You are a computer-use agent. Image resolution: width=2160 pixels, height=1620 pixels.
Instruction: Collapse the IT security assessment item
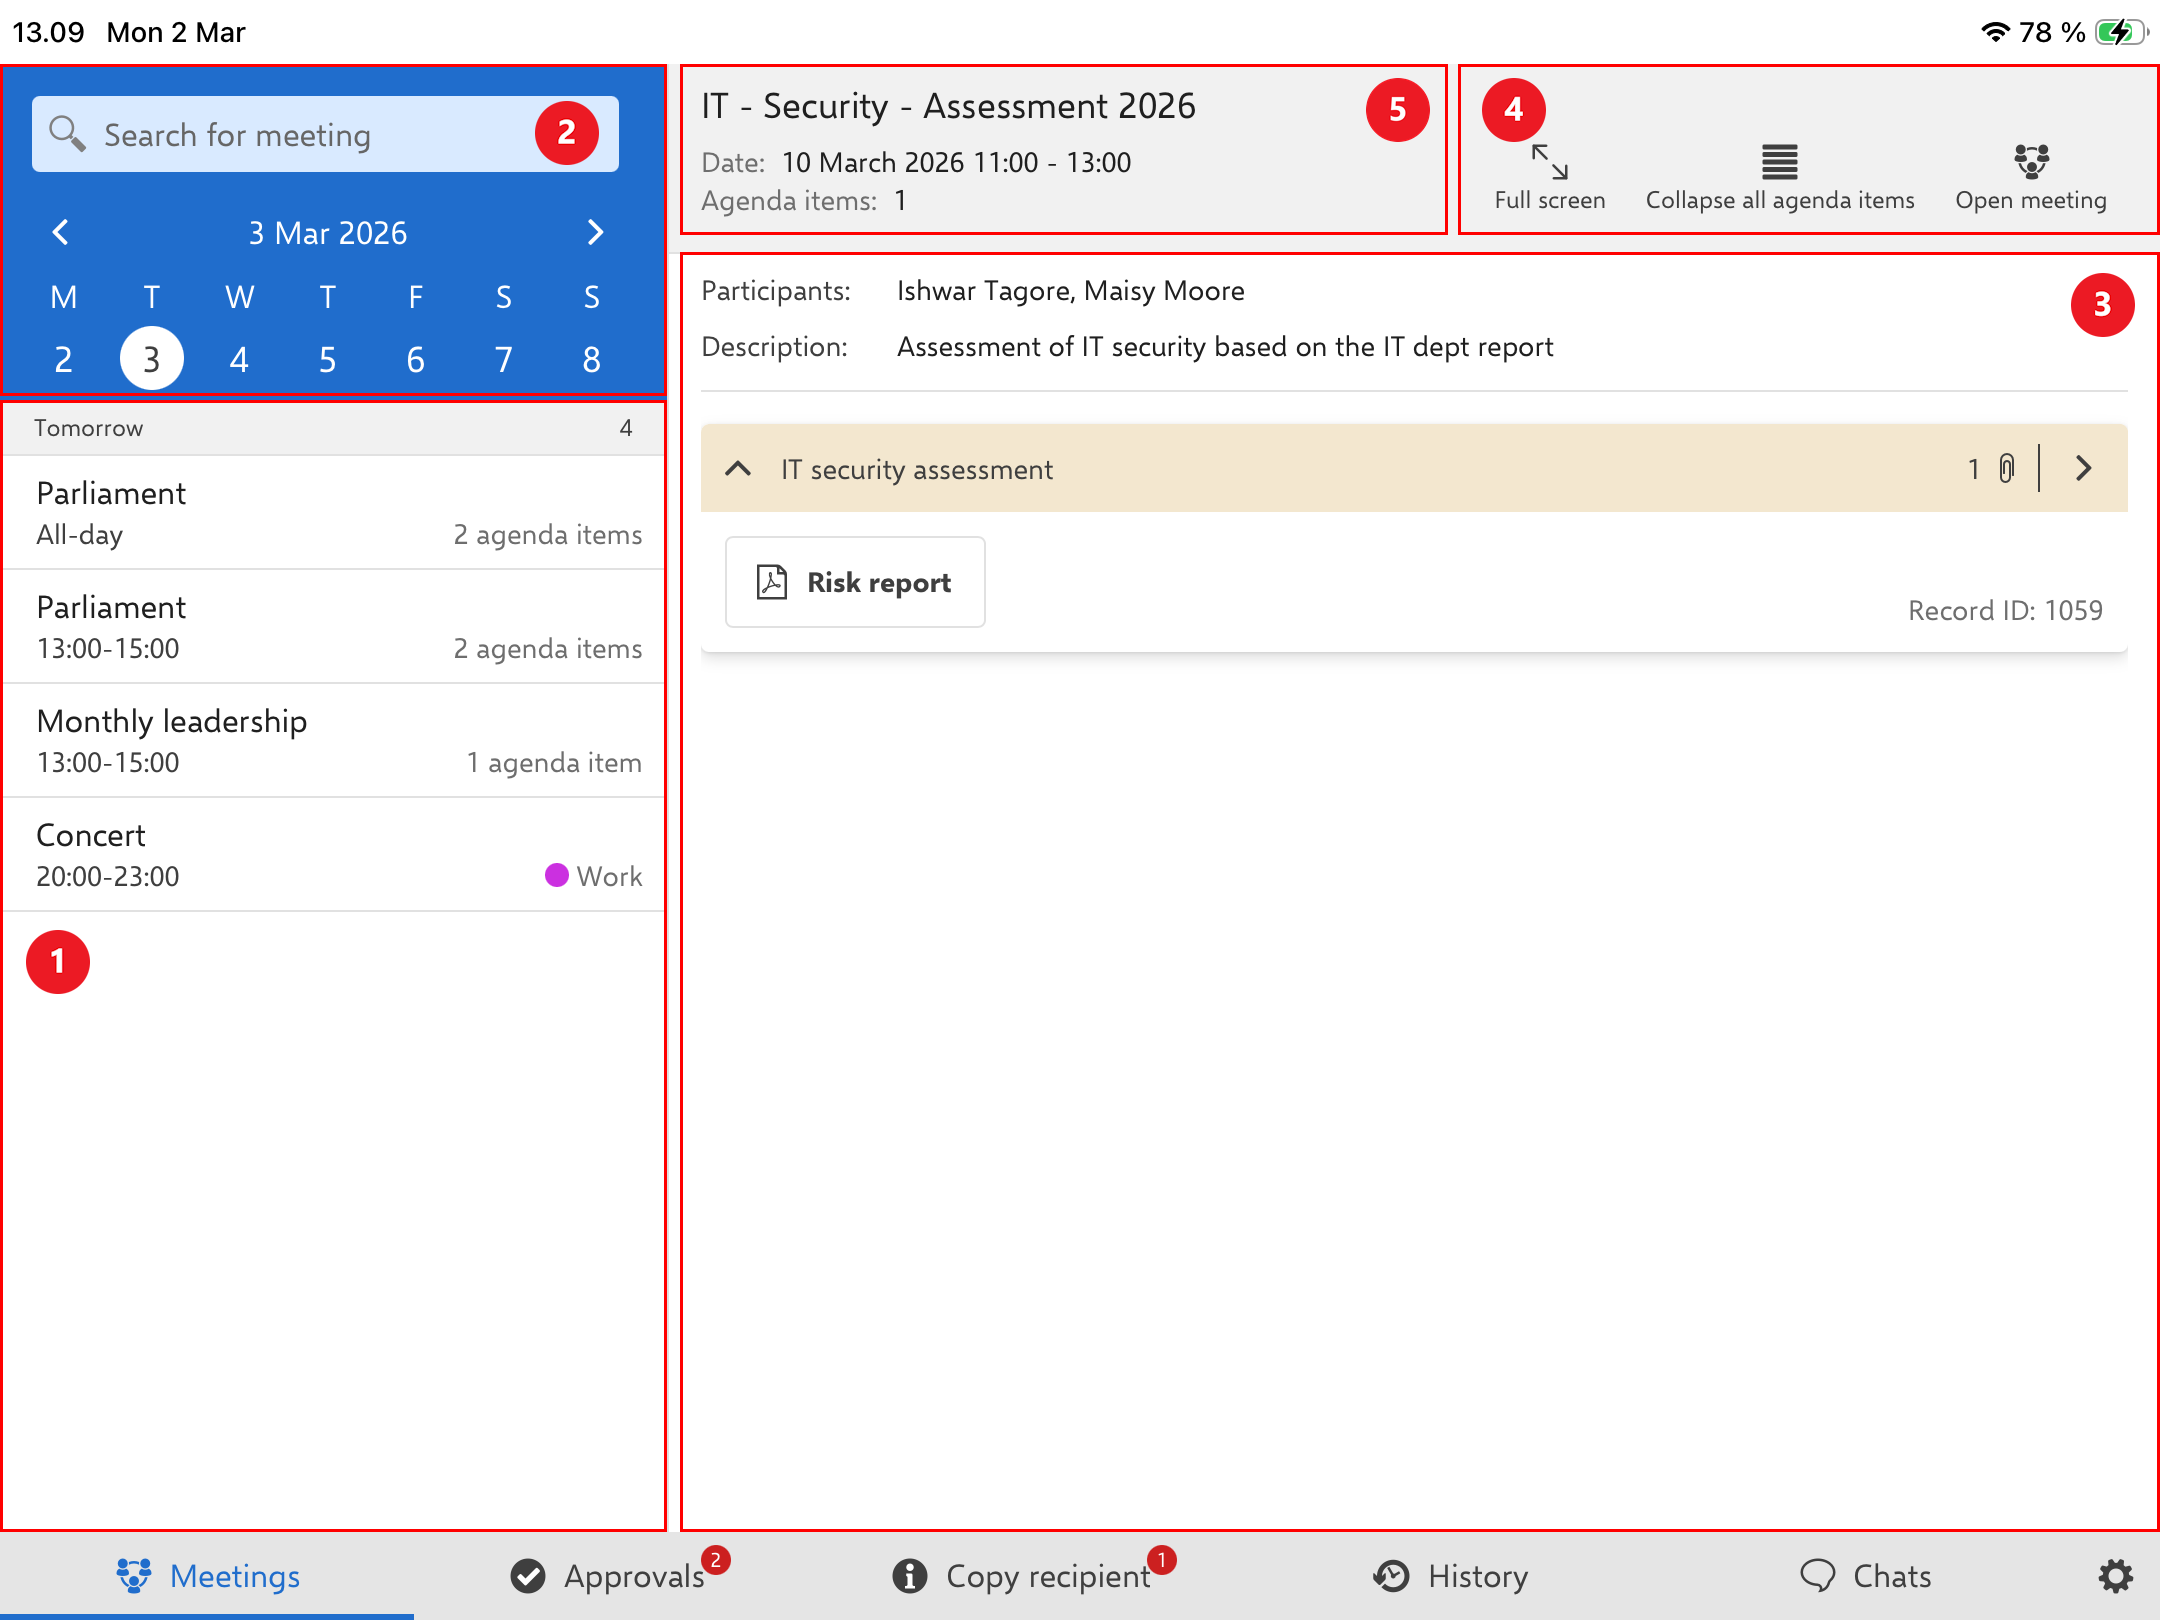[x=738, y=468]
